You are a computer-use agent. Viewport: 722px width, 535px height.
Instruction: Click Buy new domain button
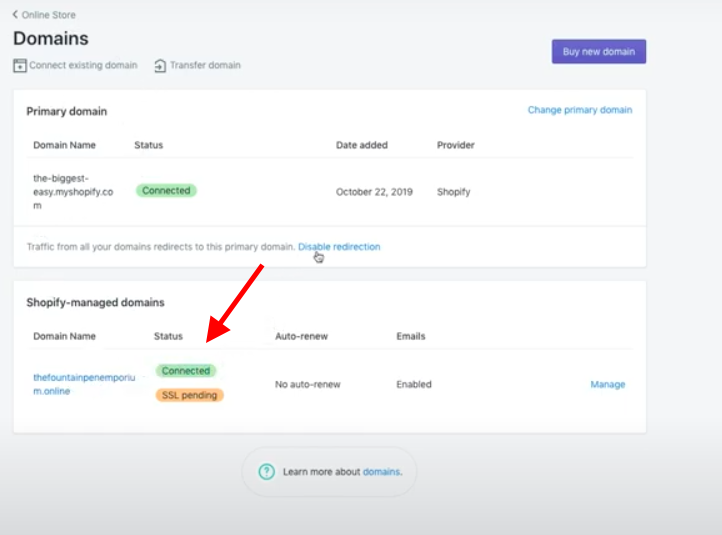[599, 52]
